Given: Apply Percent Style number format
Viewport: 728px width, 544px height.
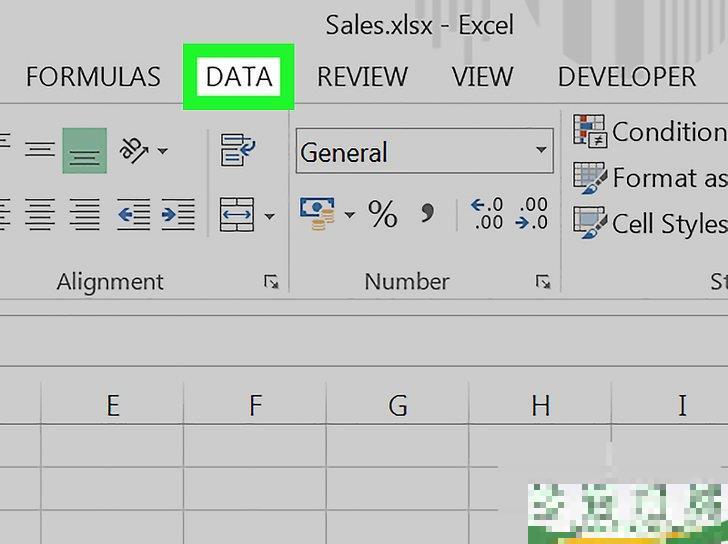Looking at the screenshot, I should pos(382,214).
